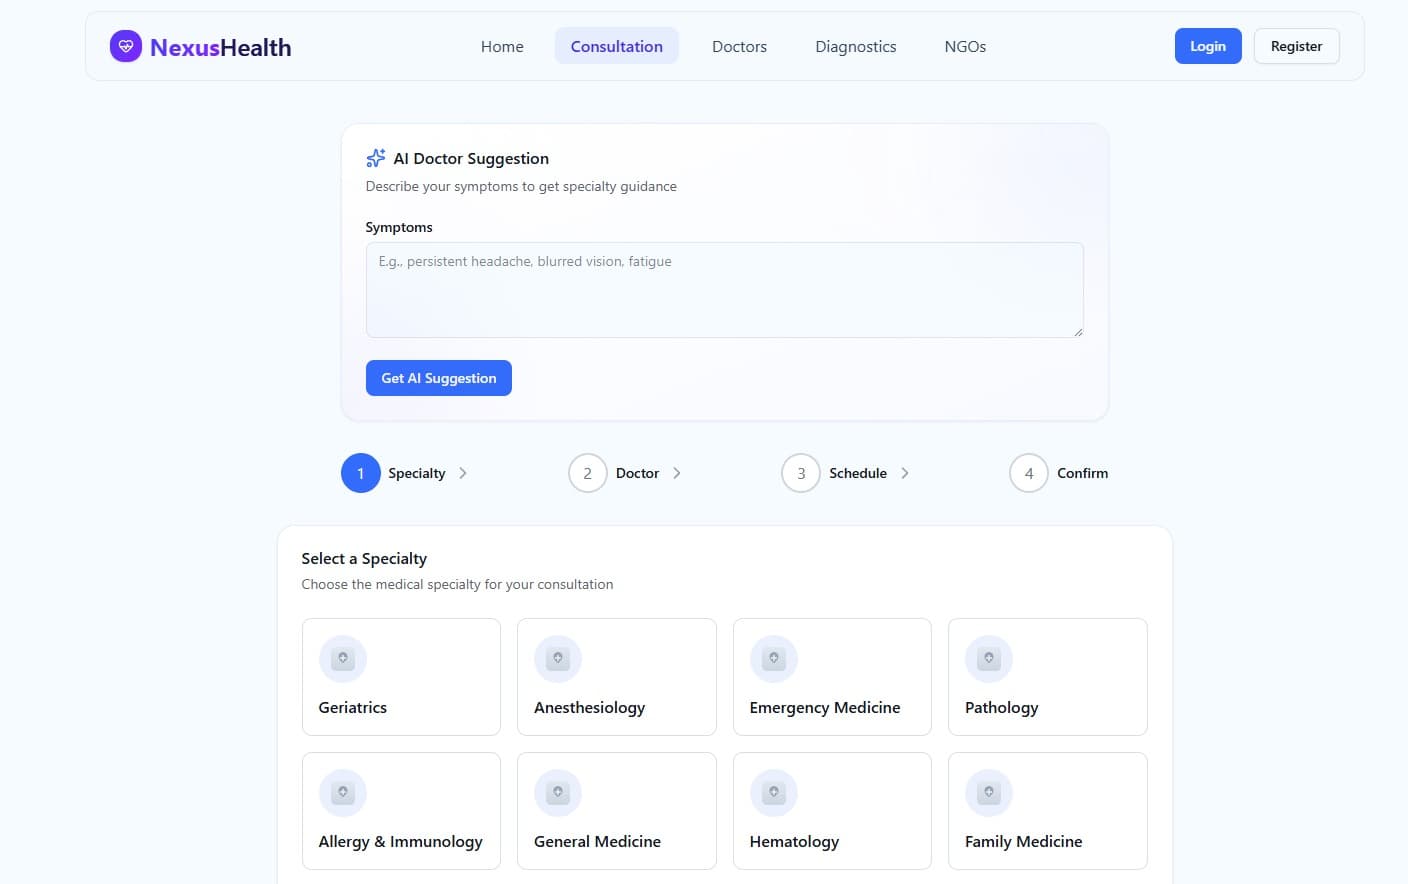Select the Geriatrics specialty icon
Screen dimensions: 1408x884
pos(343,659)
